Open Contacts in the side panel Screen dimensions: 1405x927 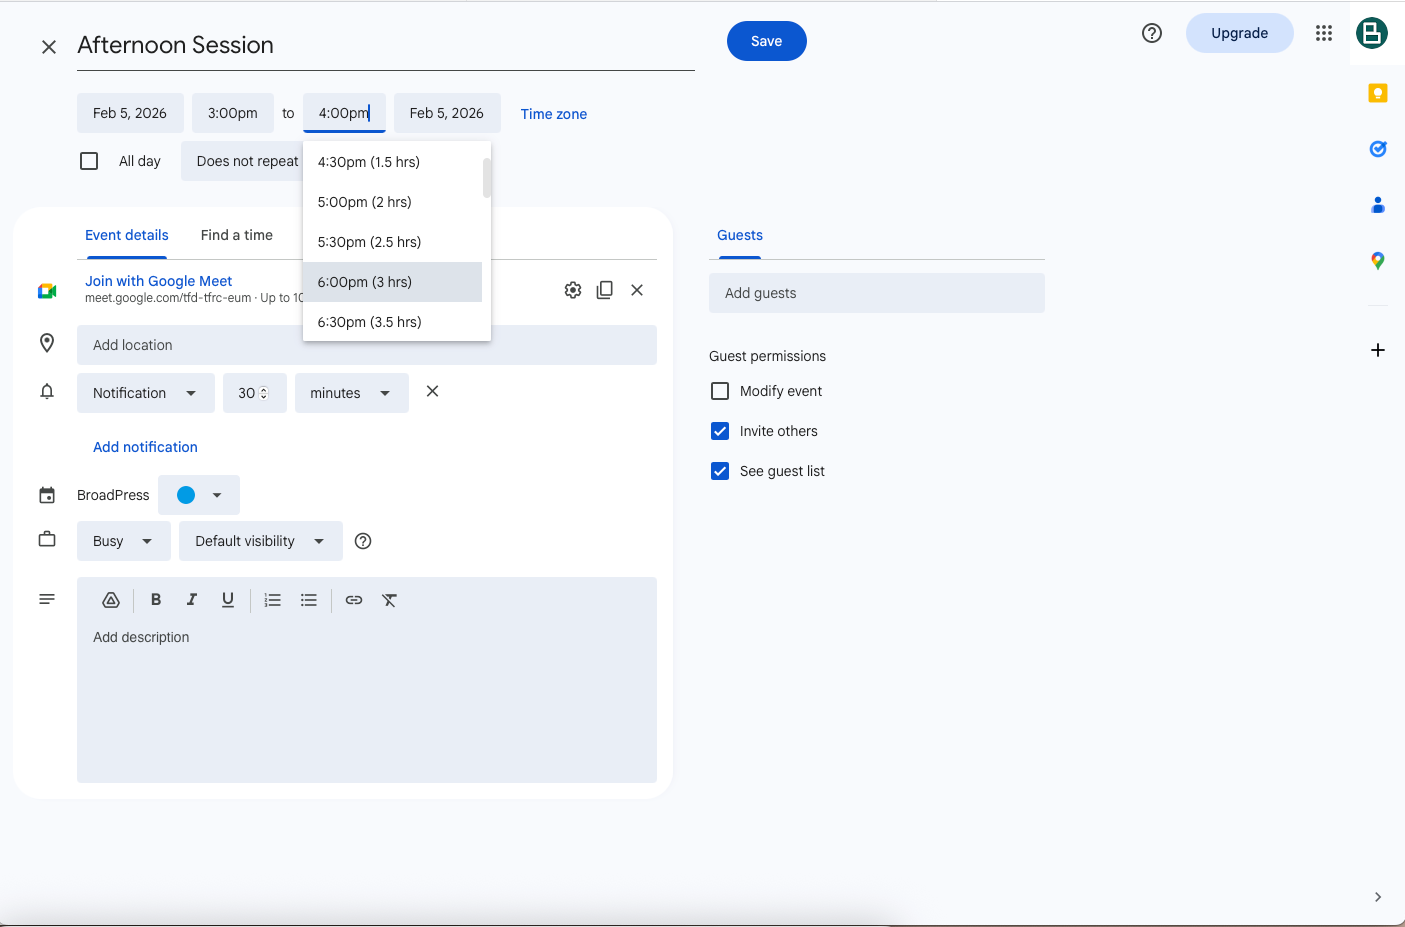(1378, 205)
